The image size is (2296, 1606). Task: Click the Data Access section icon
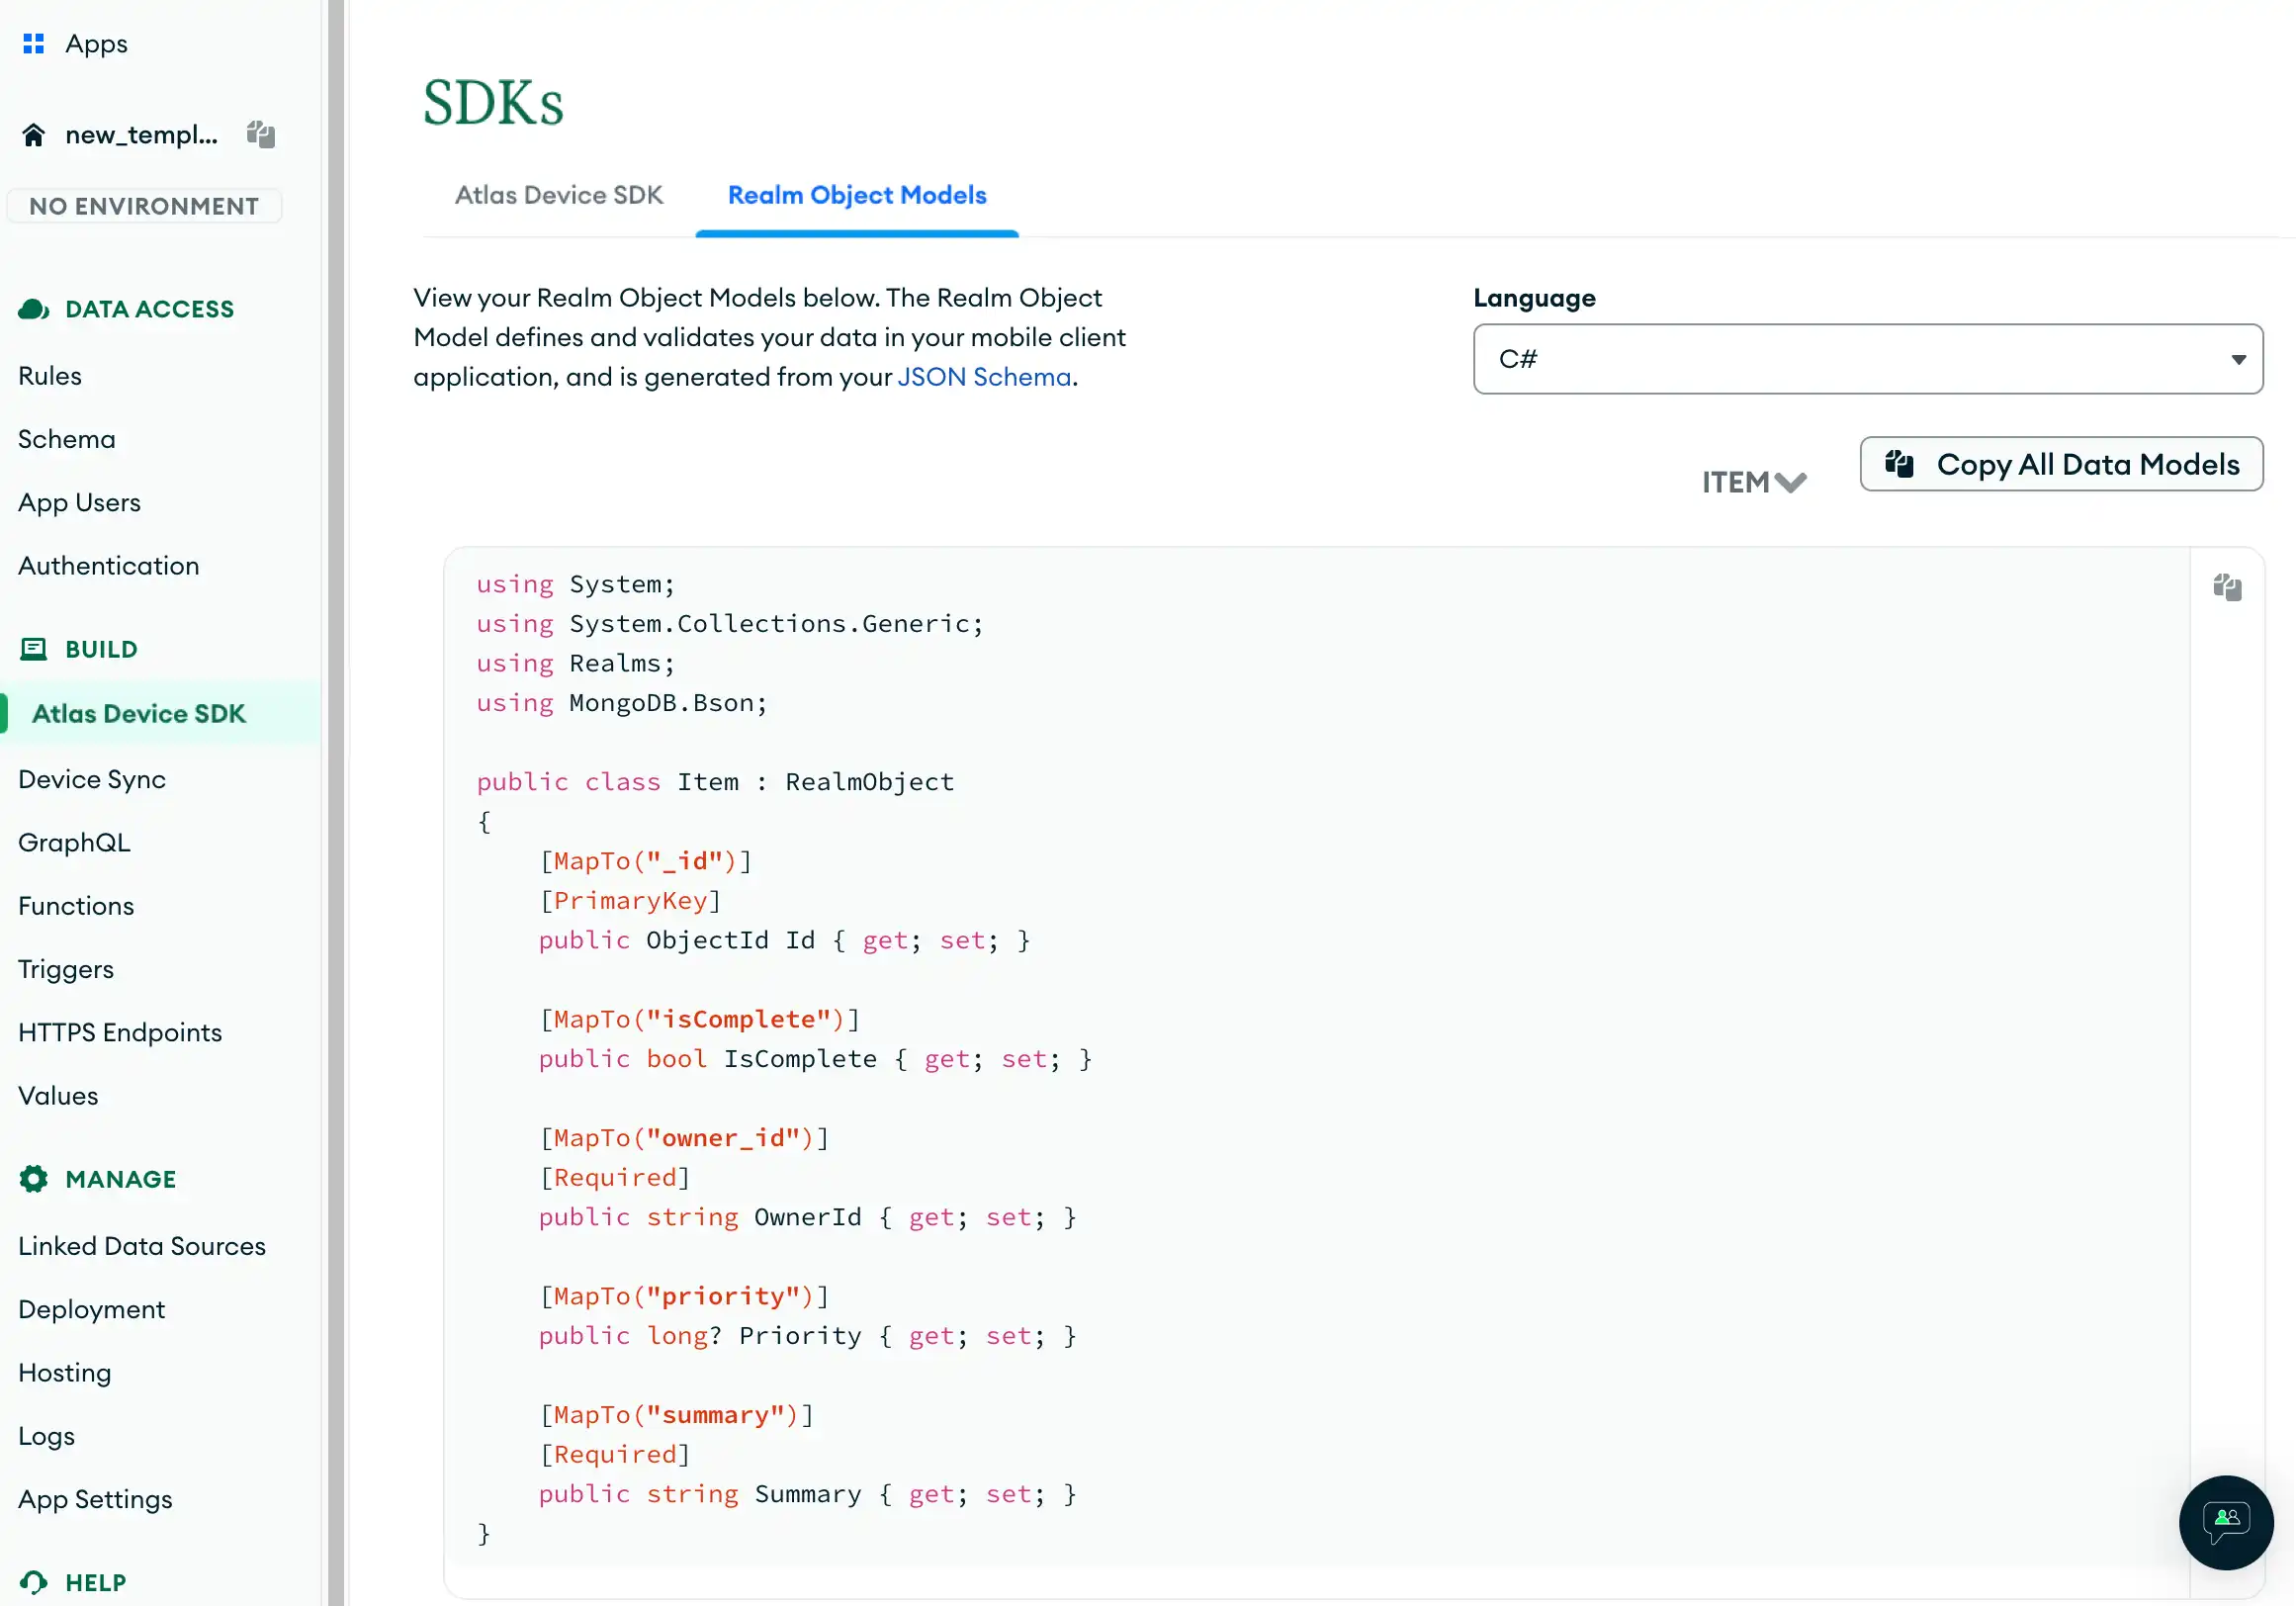[34, 311]
